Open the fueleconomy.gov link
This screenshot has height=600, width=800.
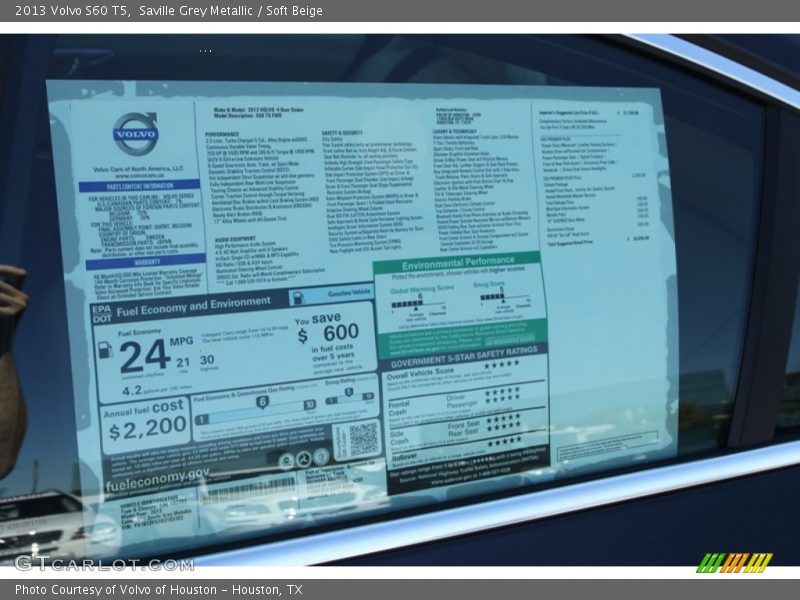pyautogui.click(x=157, y=478)
